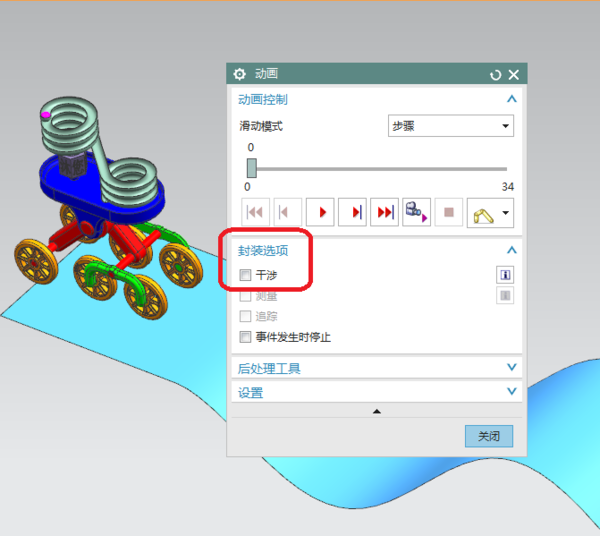Viewport: 600px width, 536px height.
Task: Click the magenta point on the spring
Action: pos(46,114)
